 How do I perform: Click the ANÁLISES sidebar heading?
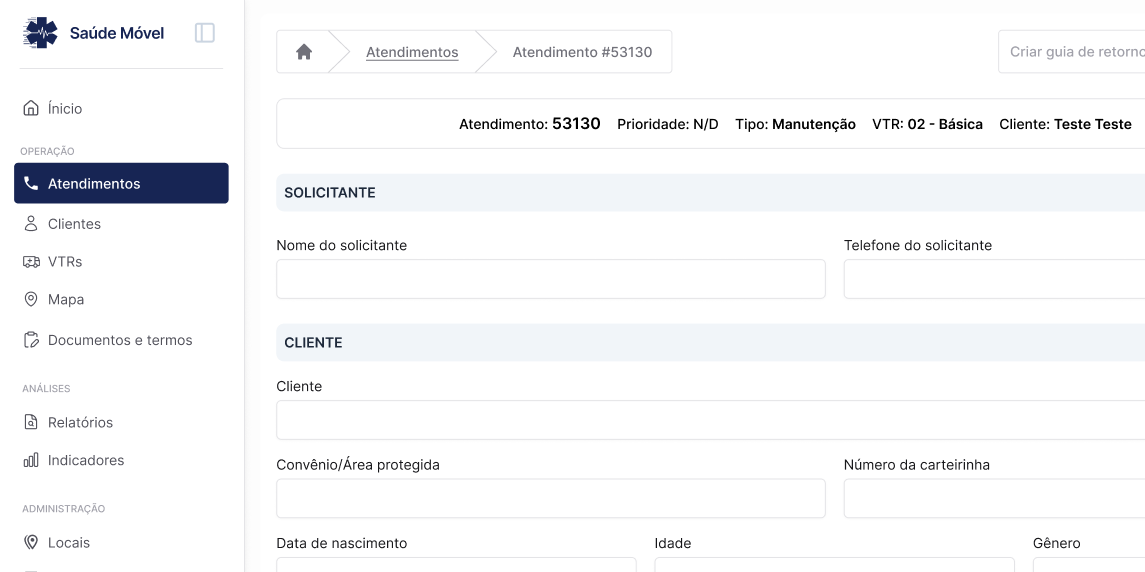46,389
